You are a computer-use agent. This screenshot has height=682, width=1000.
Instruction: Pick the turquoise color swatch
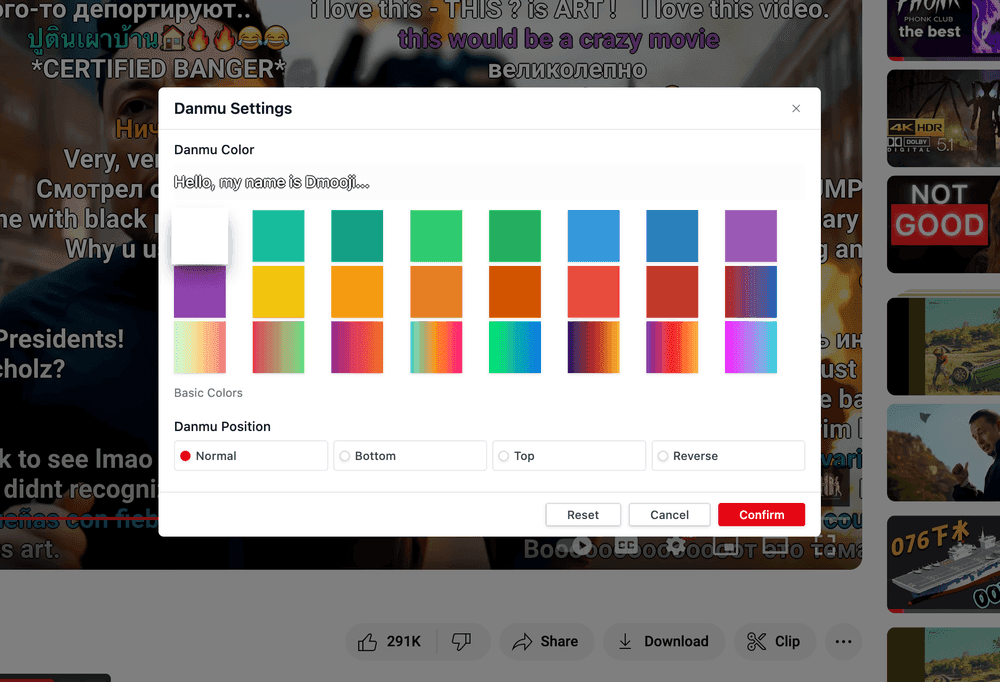pos(278,236)
